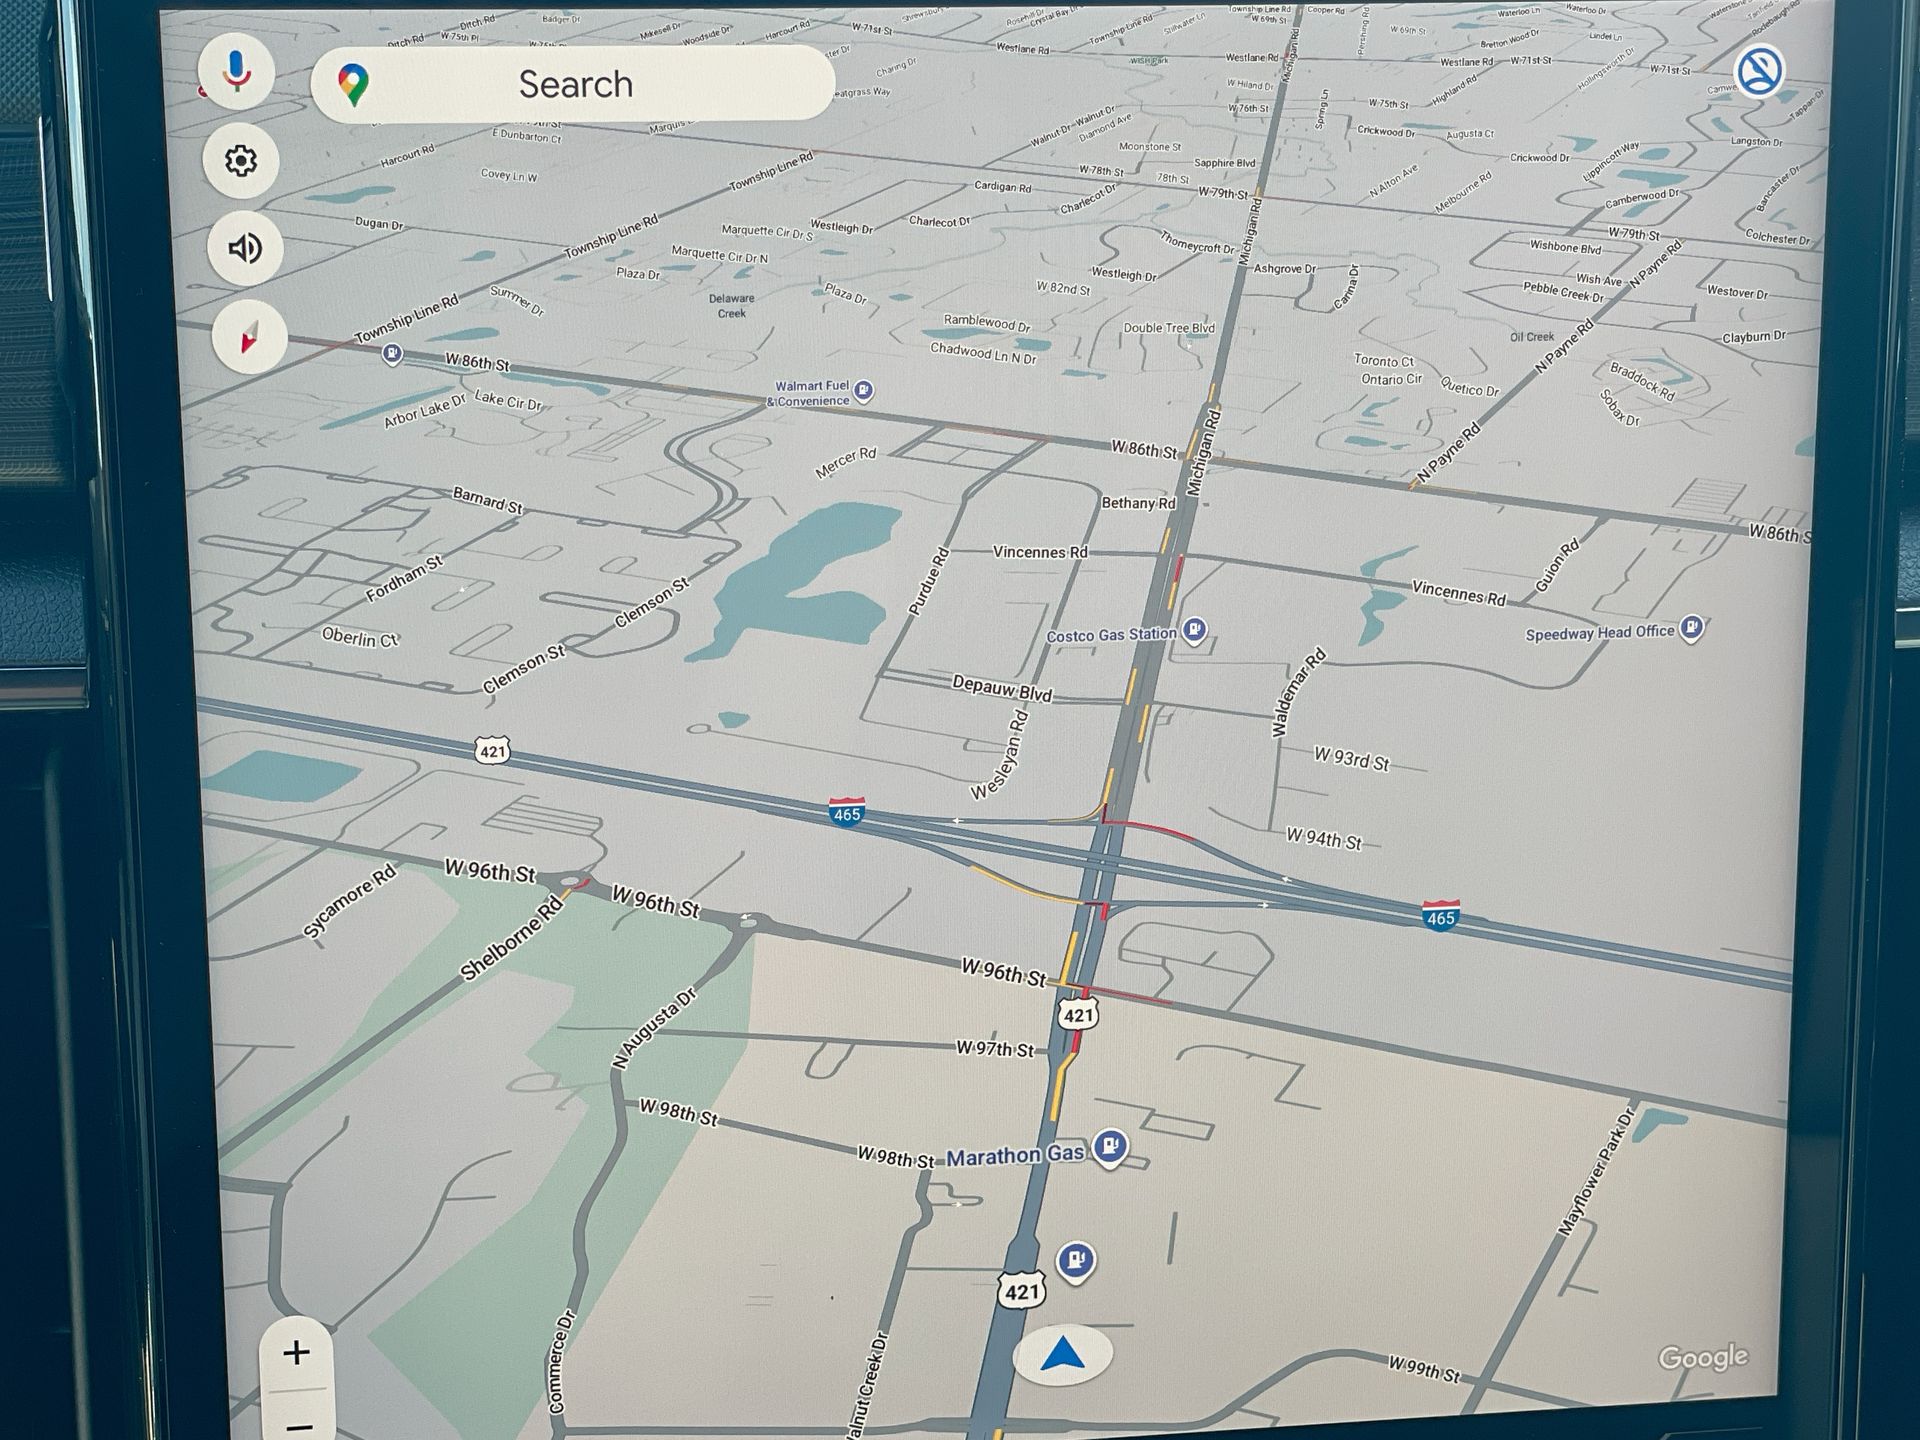Click the Marathon Gas text label
The image size is (1920, 1440).
[1014, 1156]
